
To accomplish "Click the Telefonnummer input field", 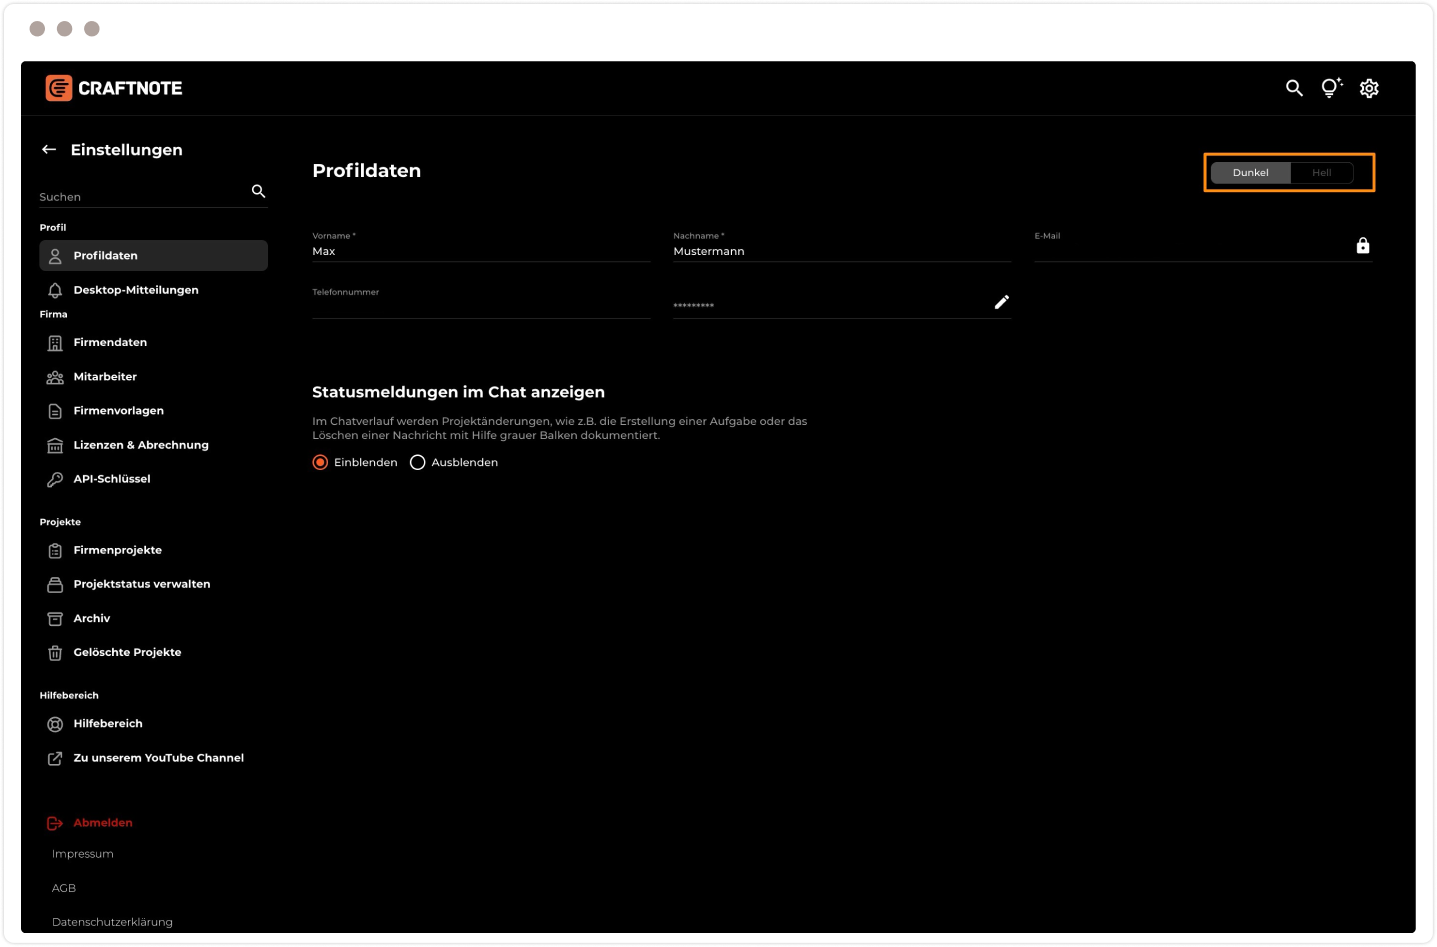I will pyautogui.click(x=480, y=307).
